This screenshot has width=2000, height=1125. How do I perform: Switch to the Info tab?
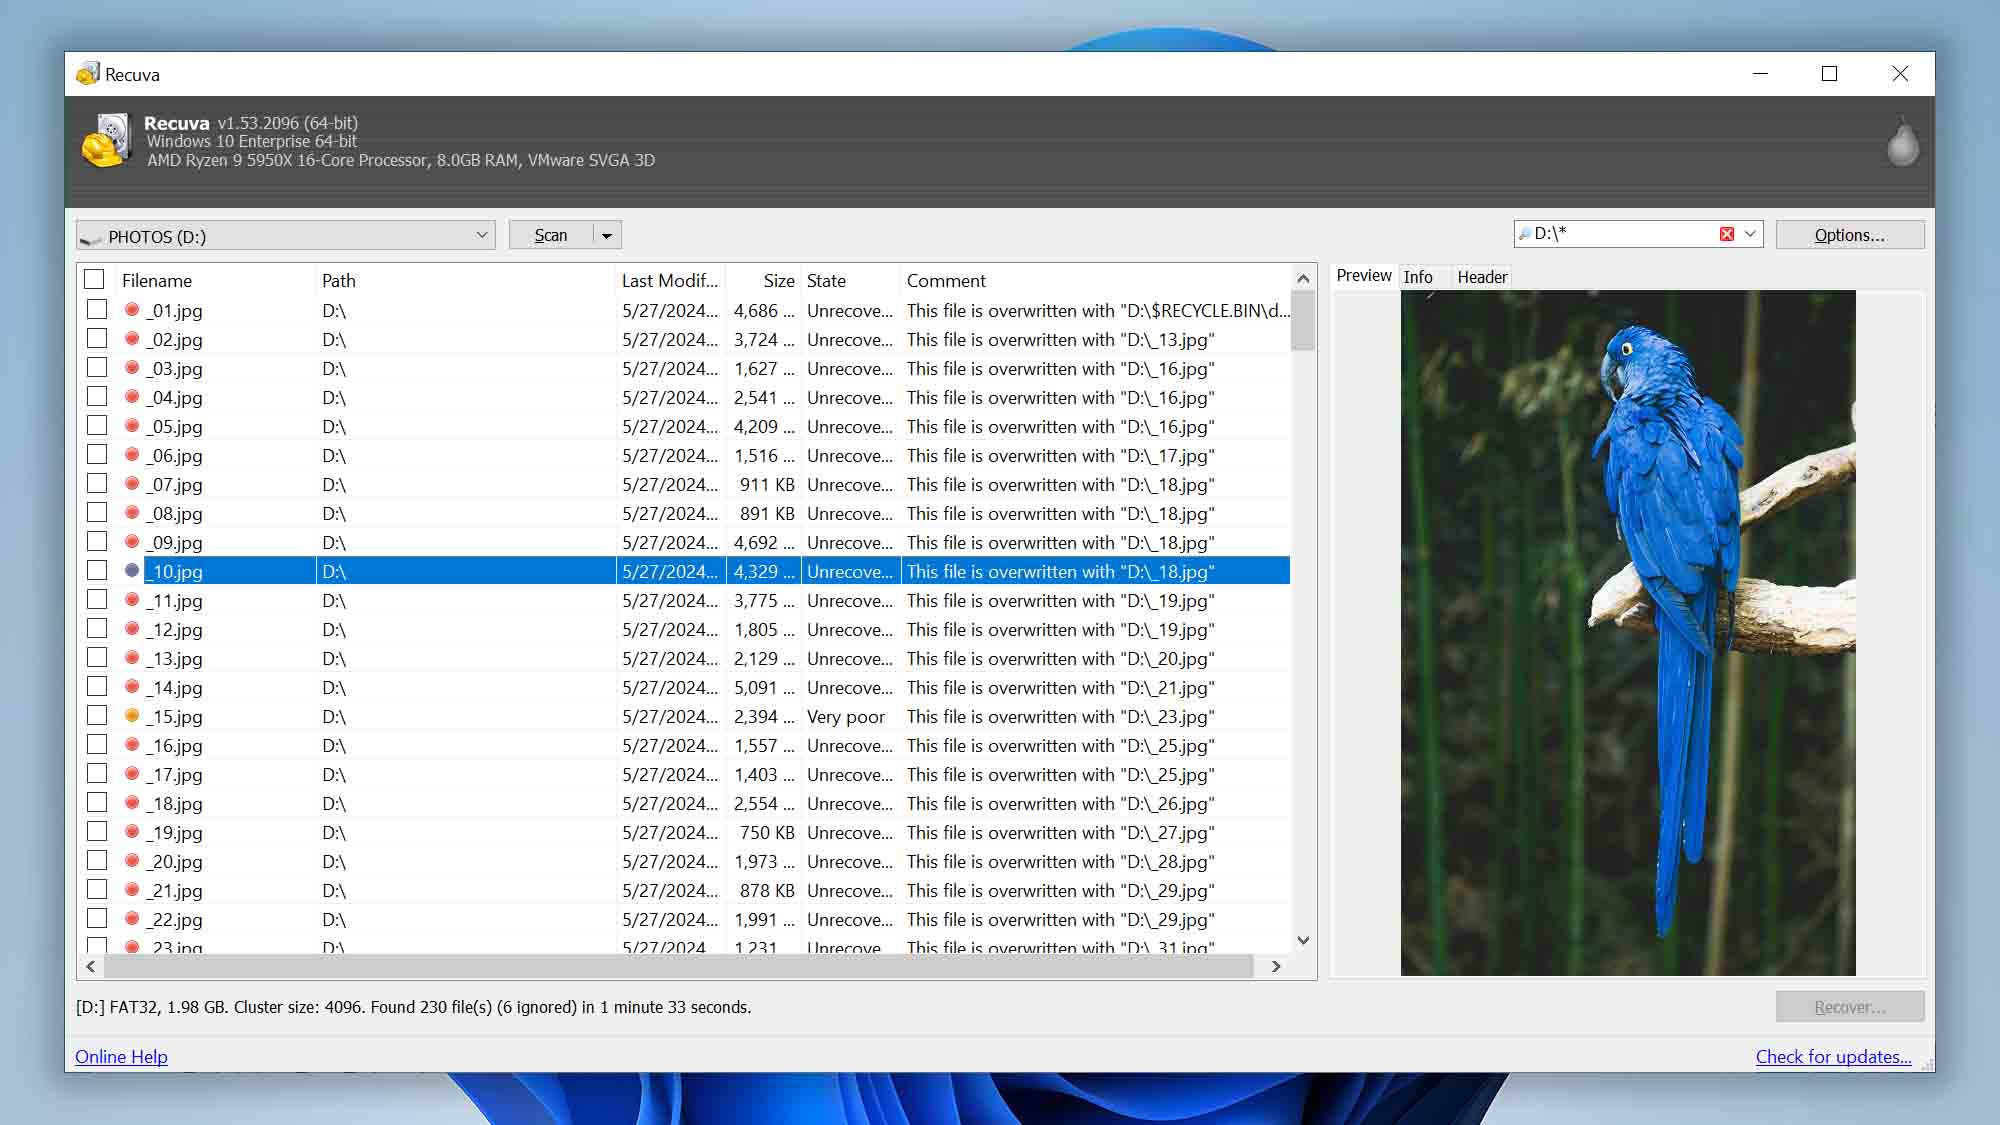point(1420,276)
